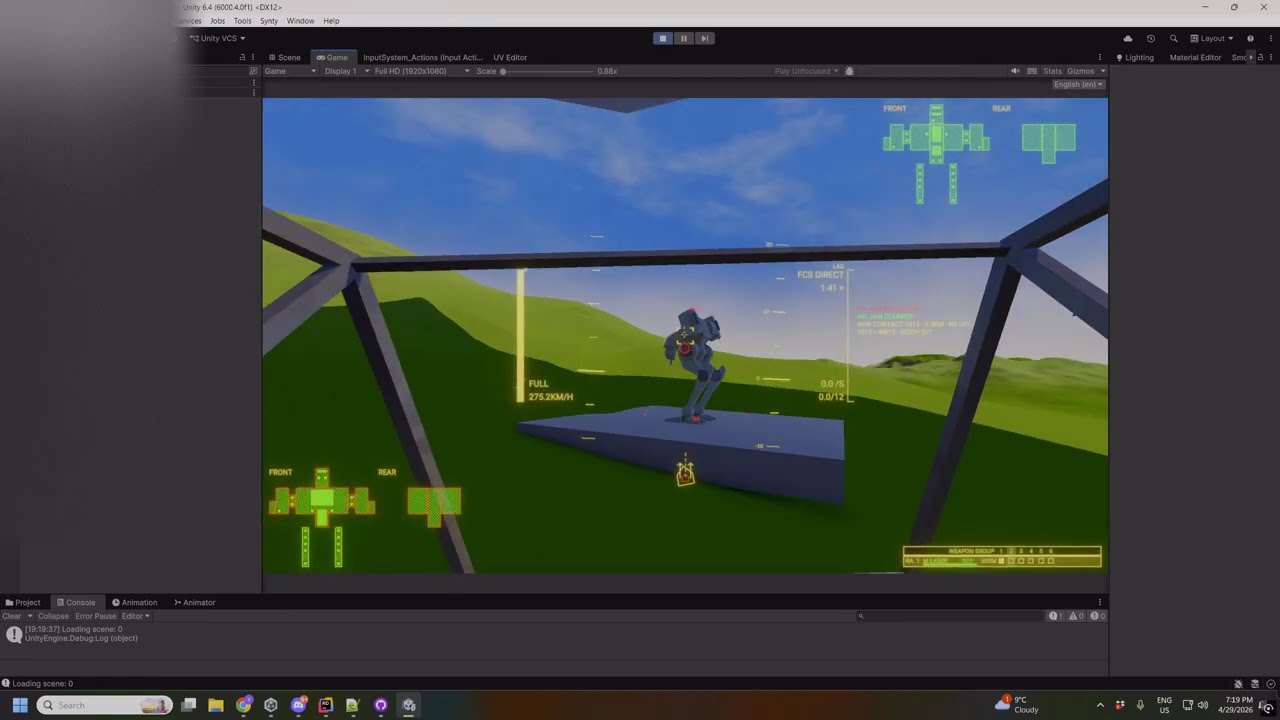Open the Console Editor dropdown

(x=136, y=616)
